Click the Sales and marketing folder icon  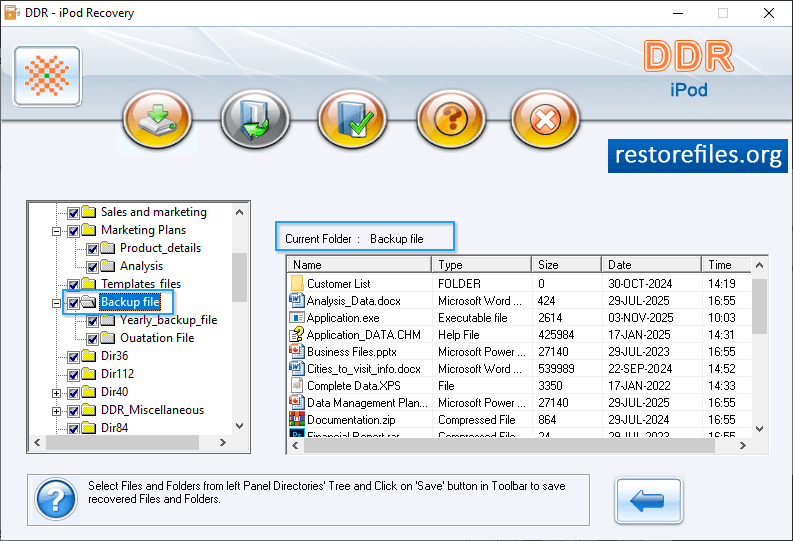point(89,211)
